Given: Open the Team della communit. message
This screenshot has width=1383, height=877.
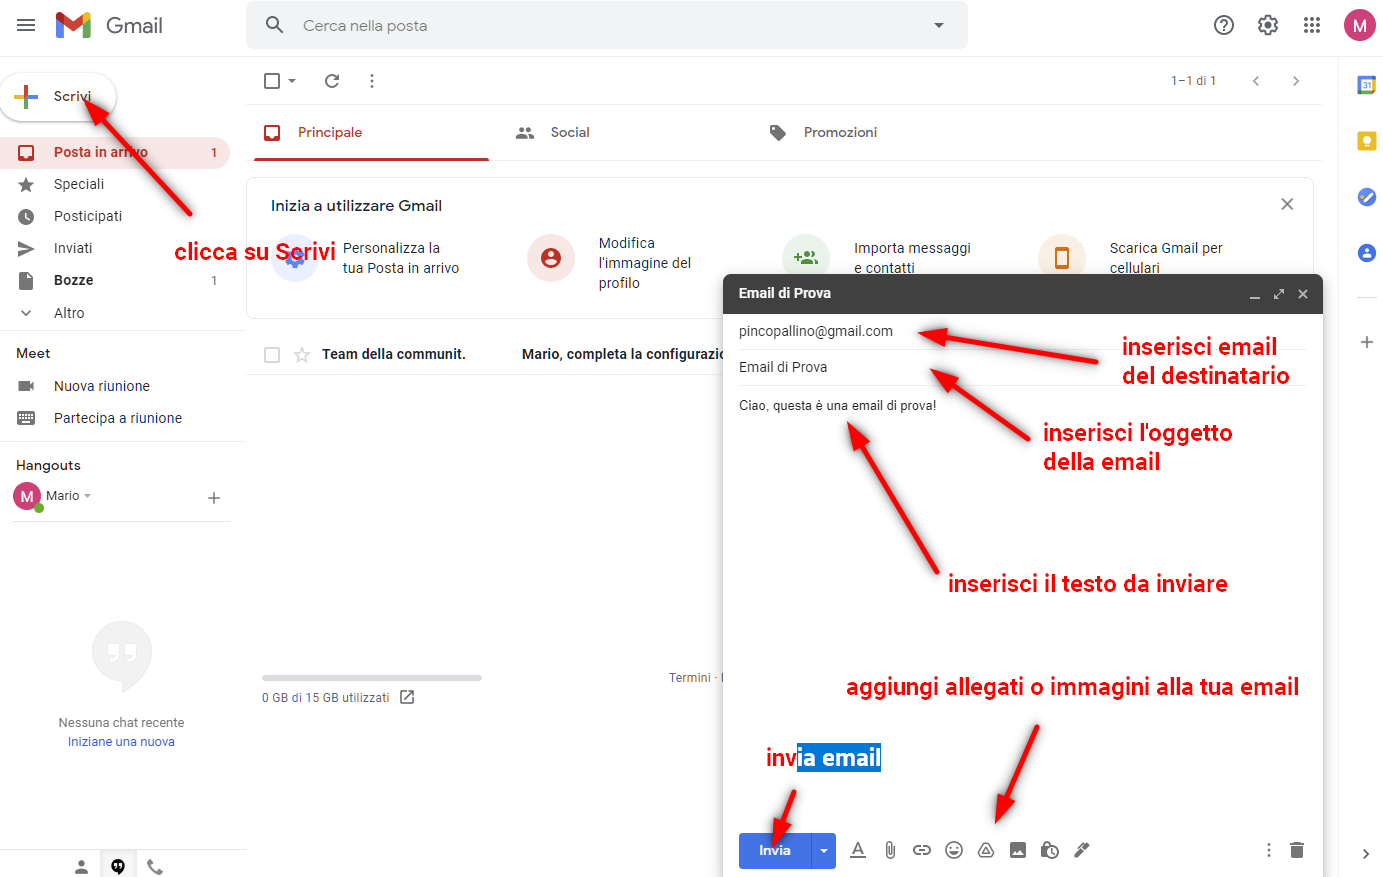Looking at the screenshot, I should 485,354.
